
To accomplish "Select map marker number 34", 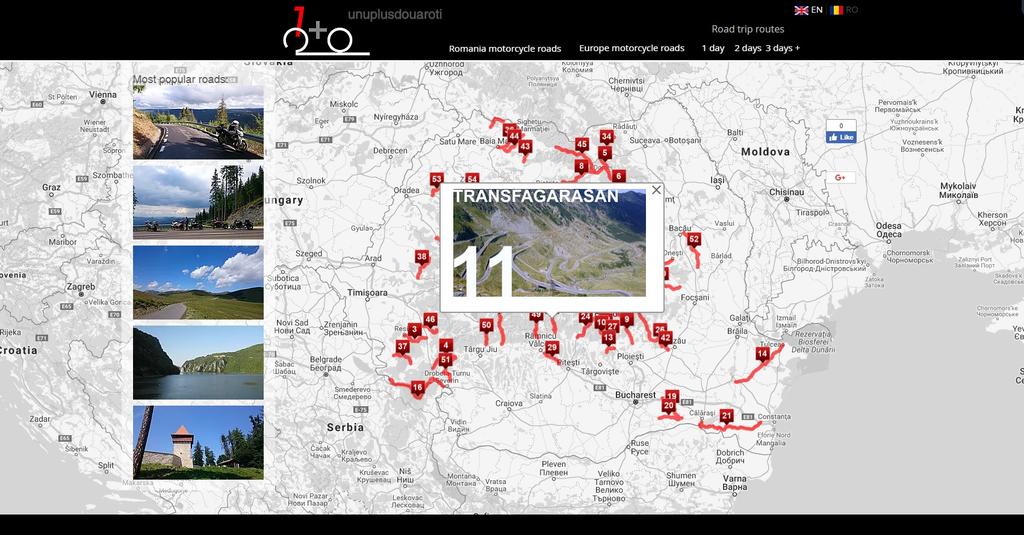I will [x=607, y=137].
